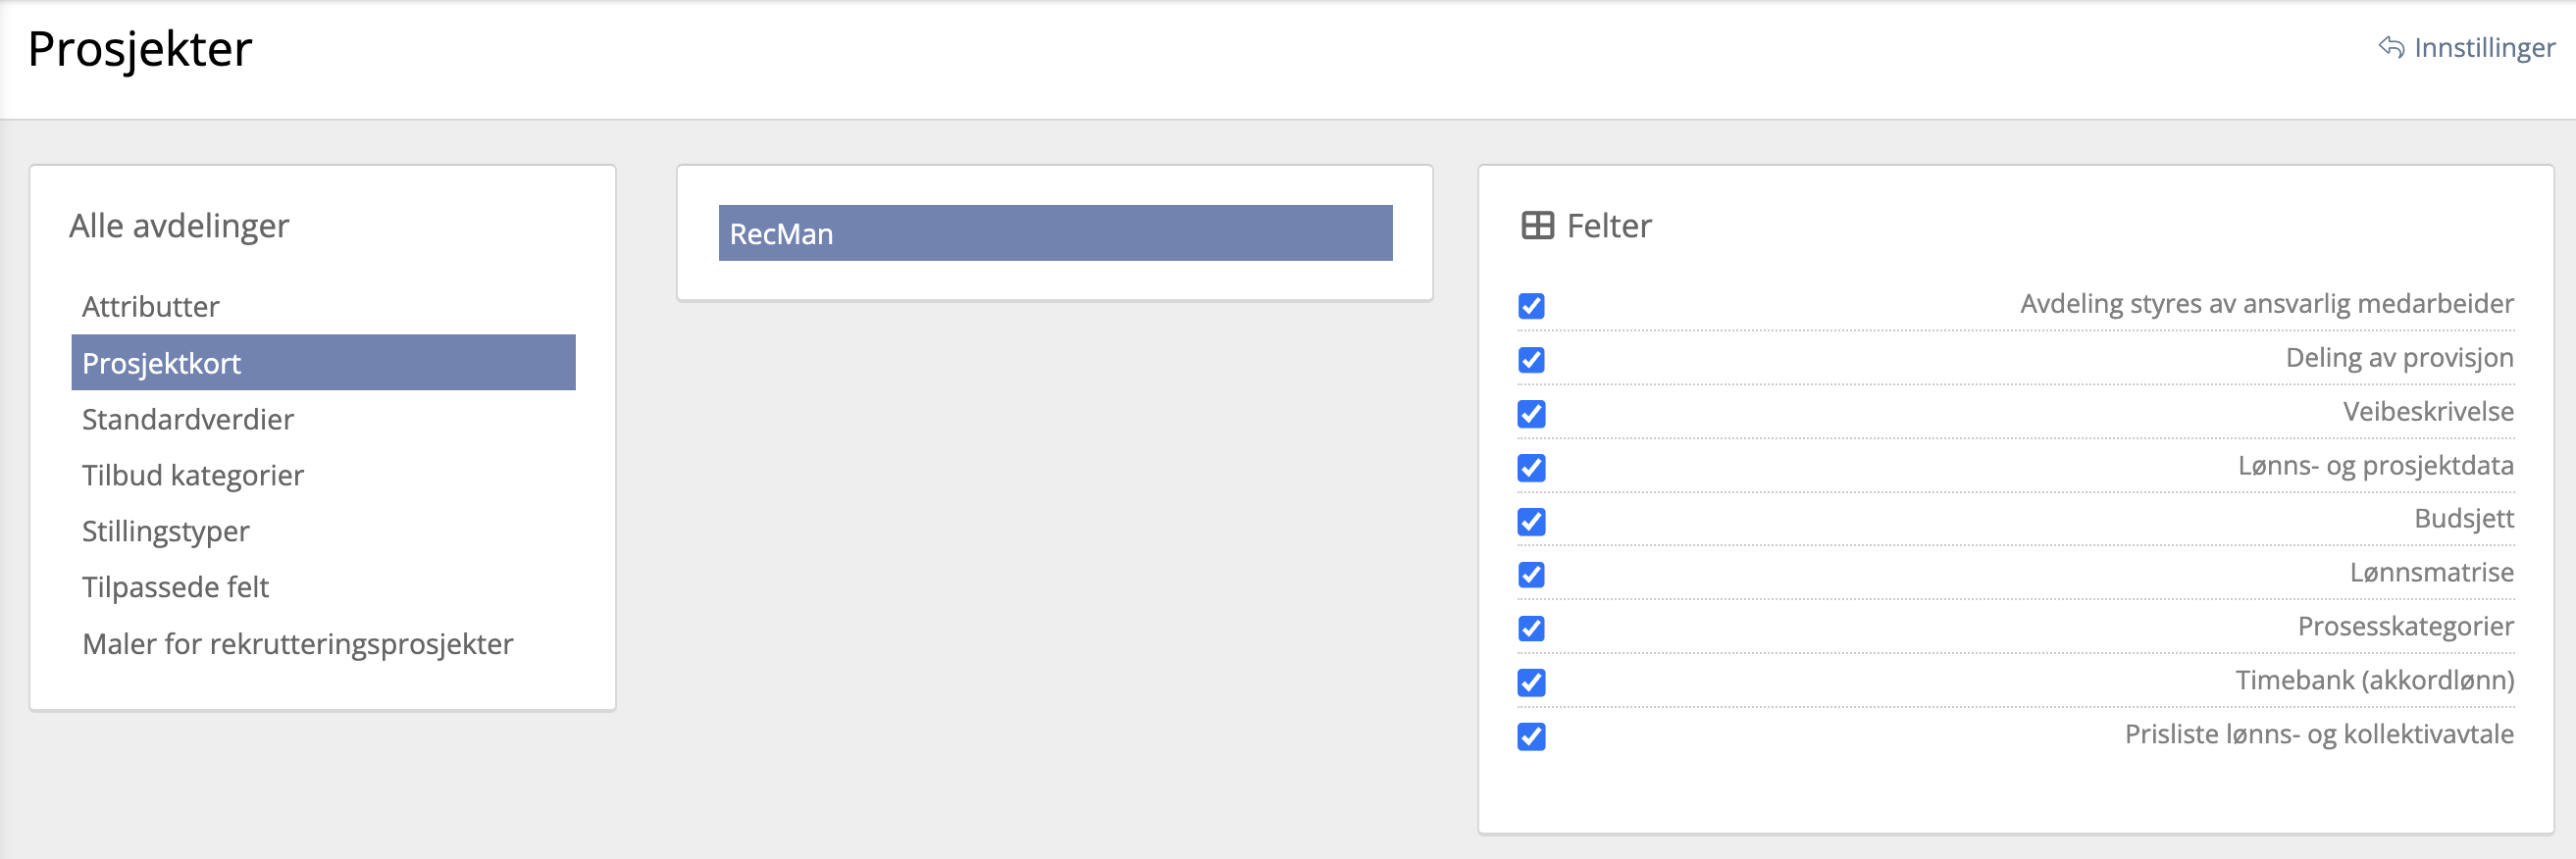2576x859 pixels.
Task: Click the Felter grid icon
Action: click(x=1537, y=226)
